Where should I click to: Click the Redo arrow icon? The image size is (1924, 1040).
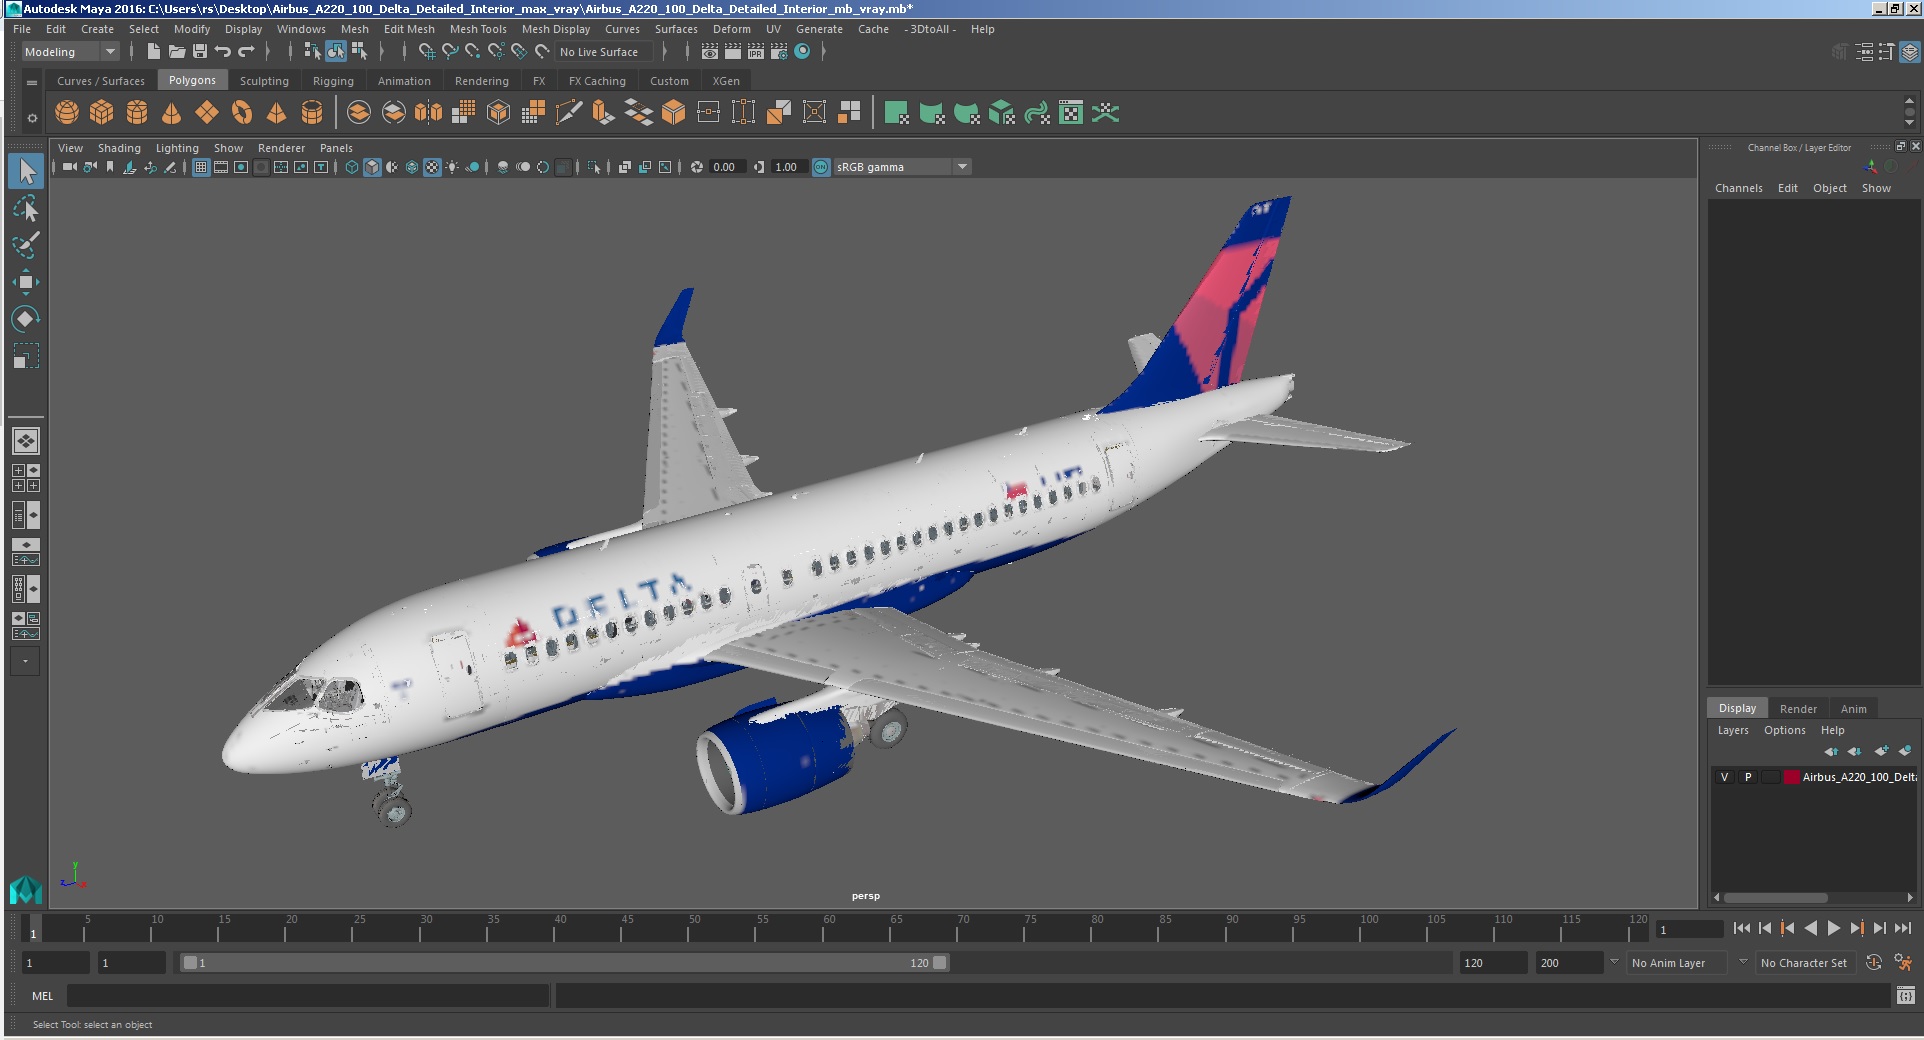246,52
